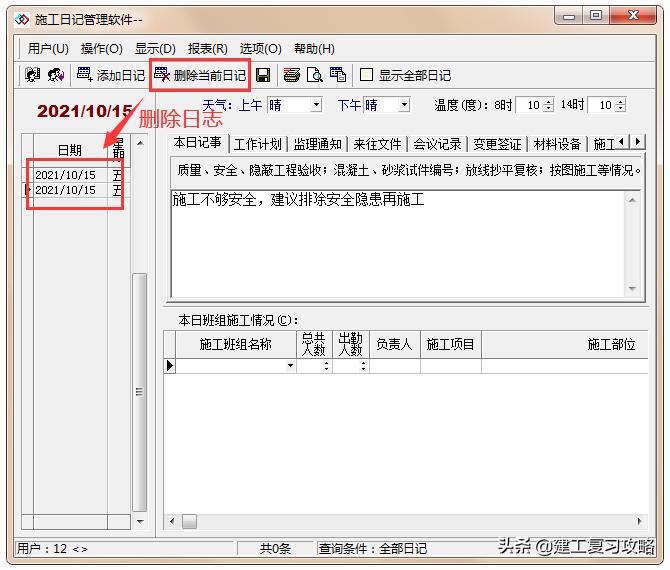Switch to the 工作计划 tab

[x=258, y=144]
